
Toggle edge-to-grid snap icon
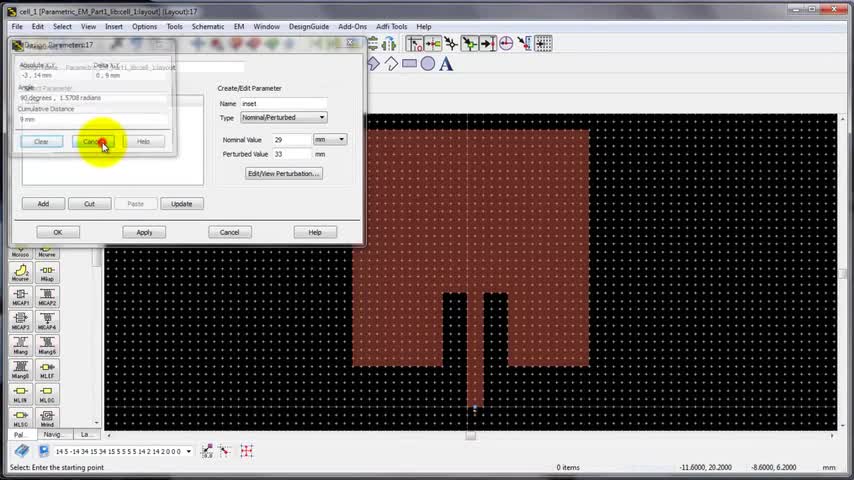click(x=524, y=44)
